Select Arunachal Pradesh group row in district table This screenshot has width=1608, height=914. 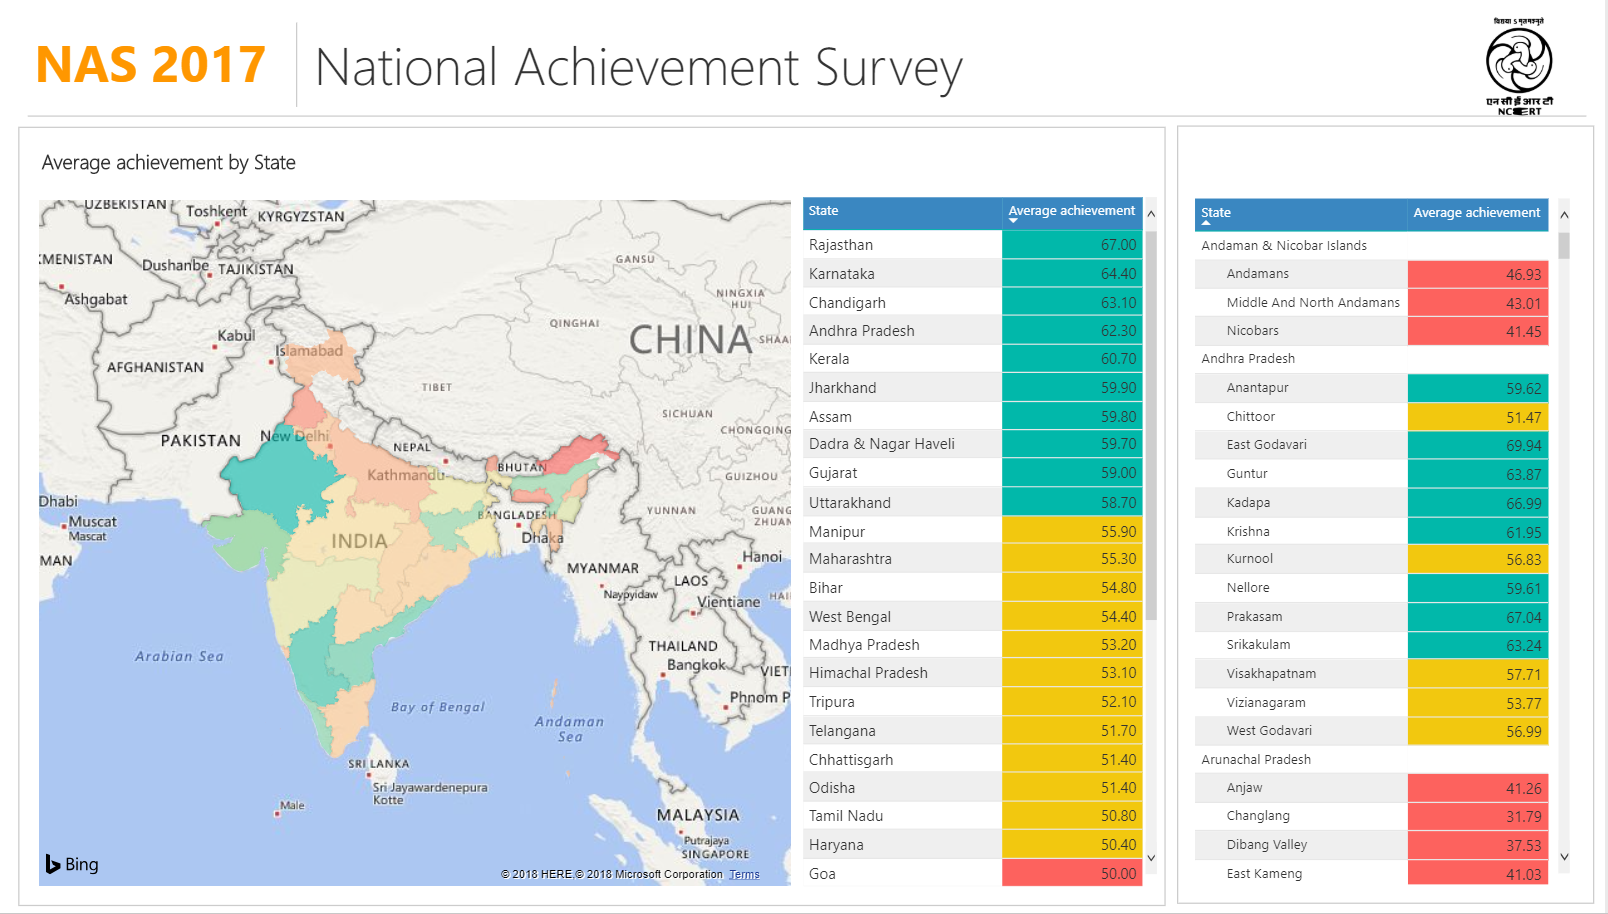pyautogui.click(x=1372, y=760)
